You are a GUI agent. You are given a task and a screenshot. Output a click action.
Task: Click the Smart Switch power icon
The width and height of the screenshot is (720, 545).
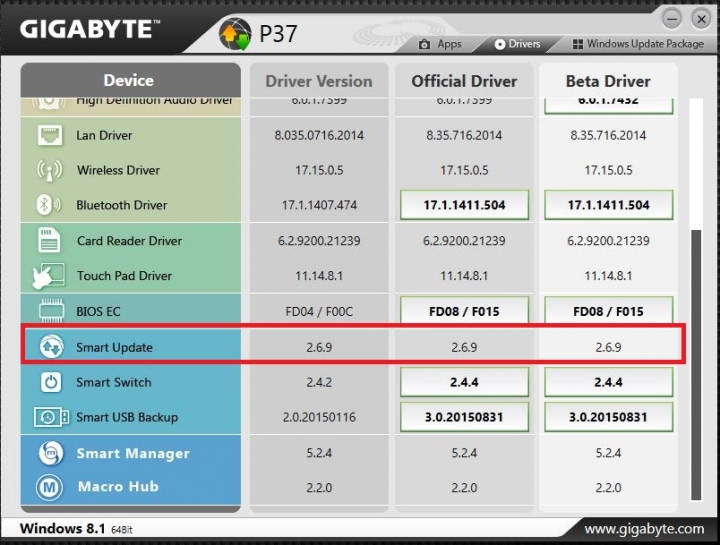tap(51, 382)
